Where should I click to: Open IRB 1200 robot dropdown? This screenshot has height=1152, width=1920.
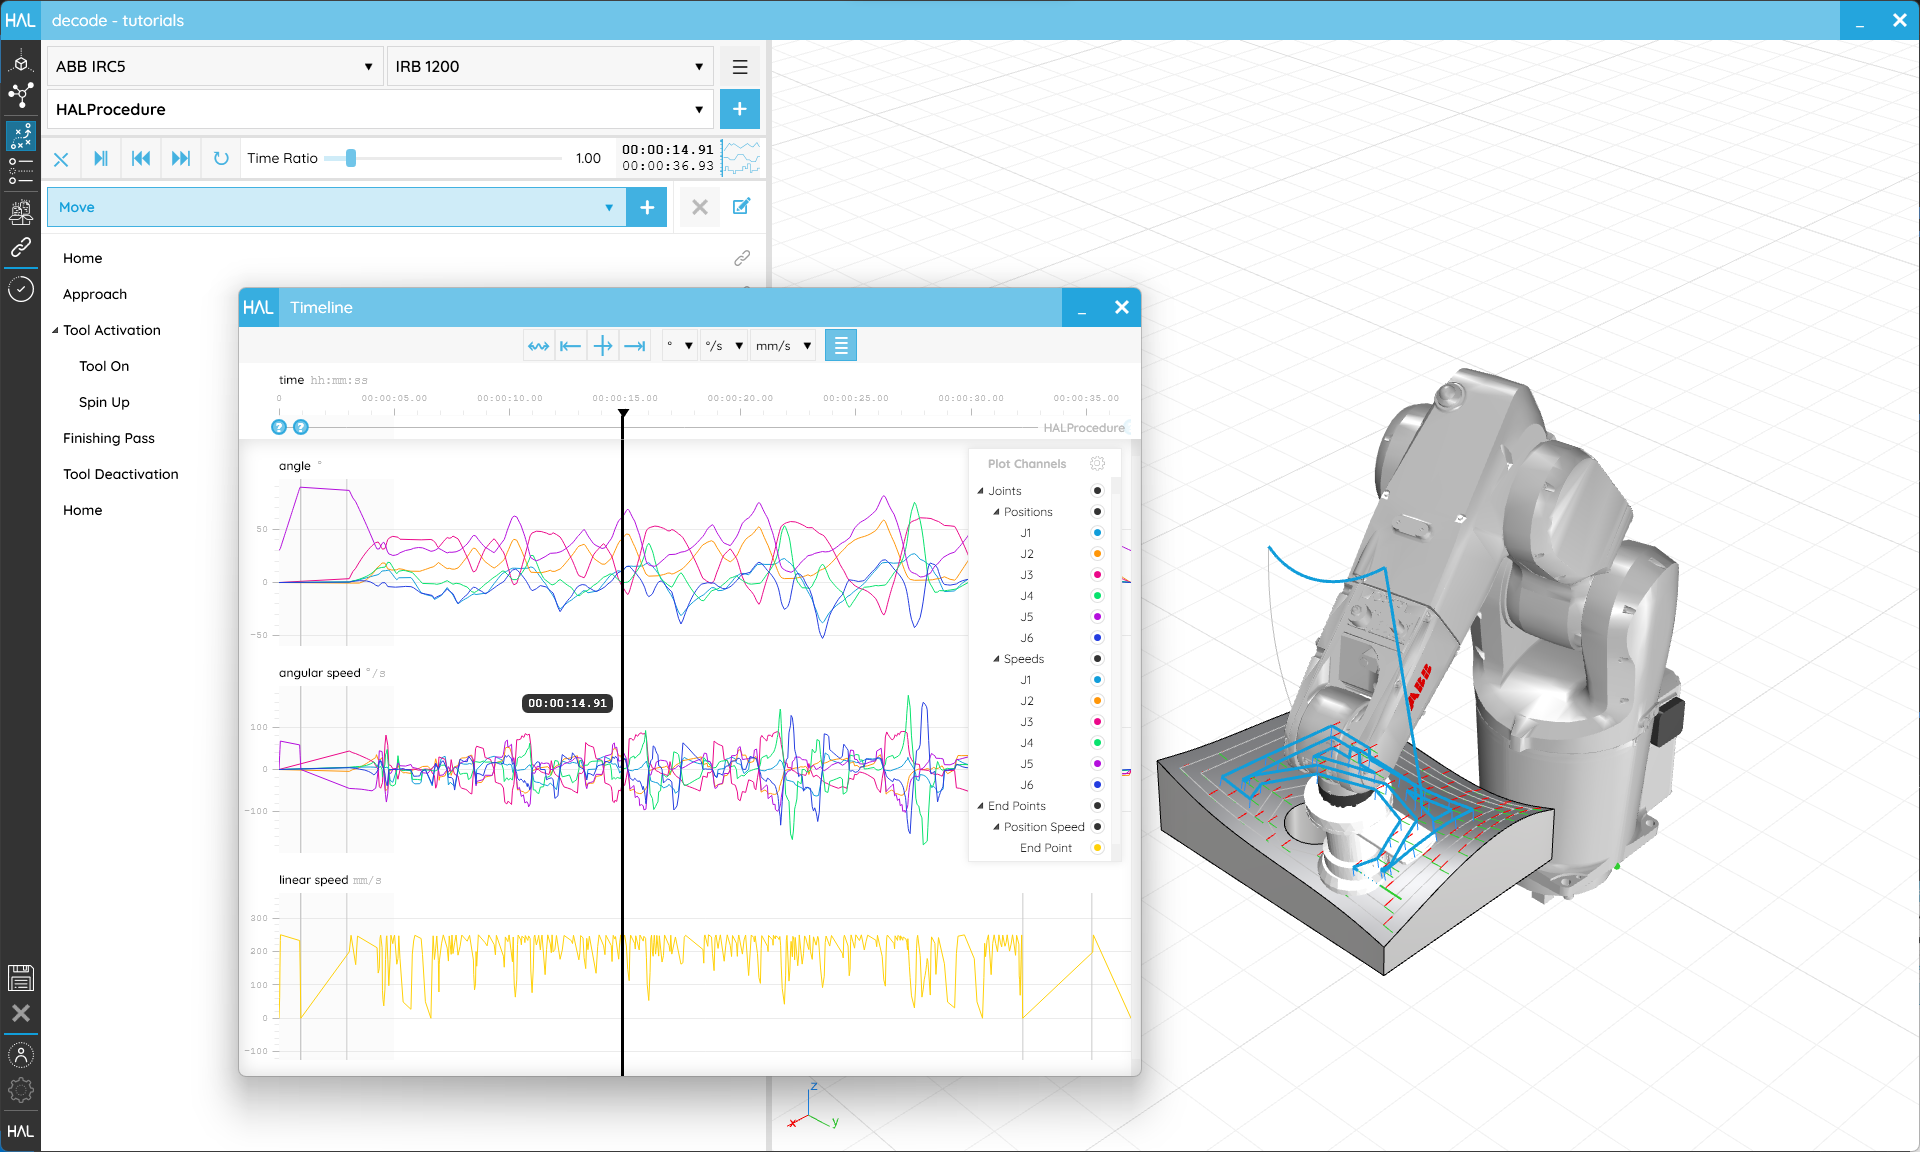[x=550, y=67]
